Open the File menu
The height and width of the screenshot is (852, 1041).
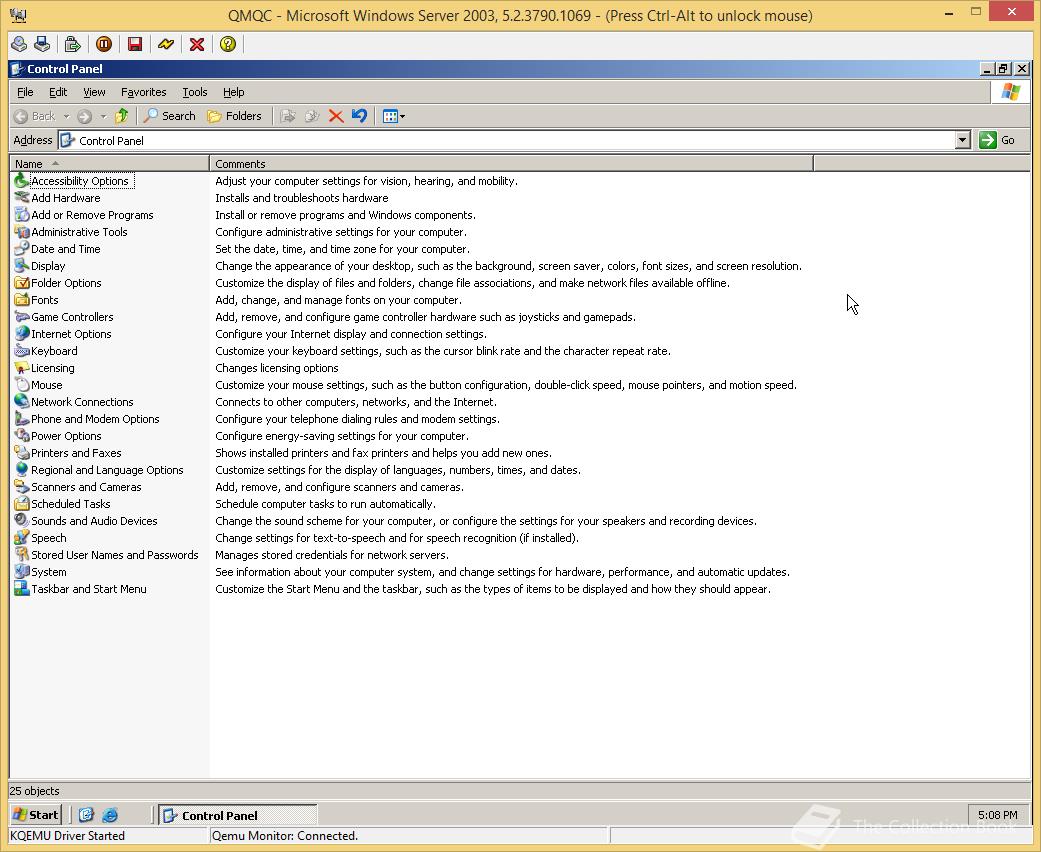(x=25, y=92)
